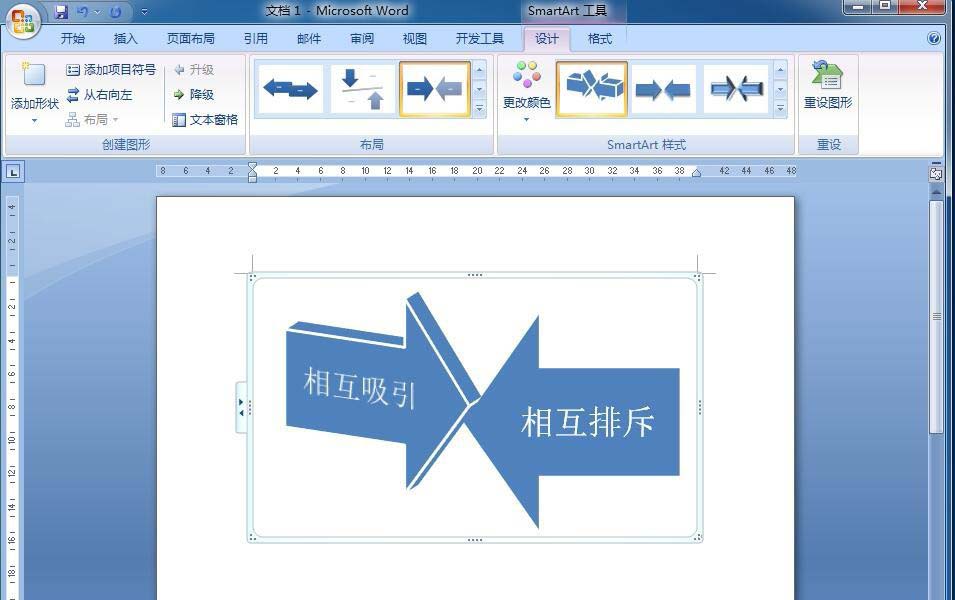Click the 更改颜色 colored circles icon
Screen dimensions: 955x600
[x=526, y=74]
